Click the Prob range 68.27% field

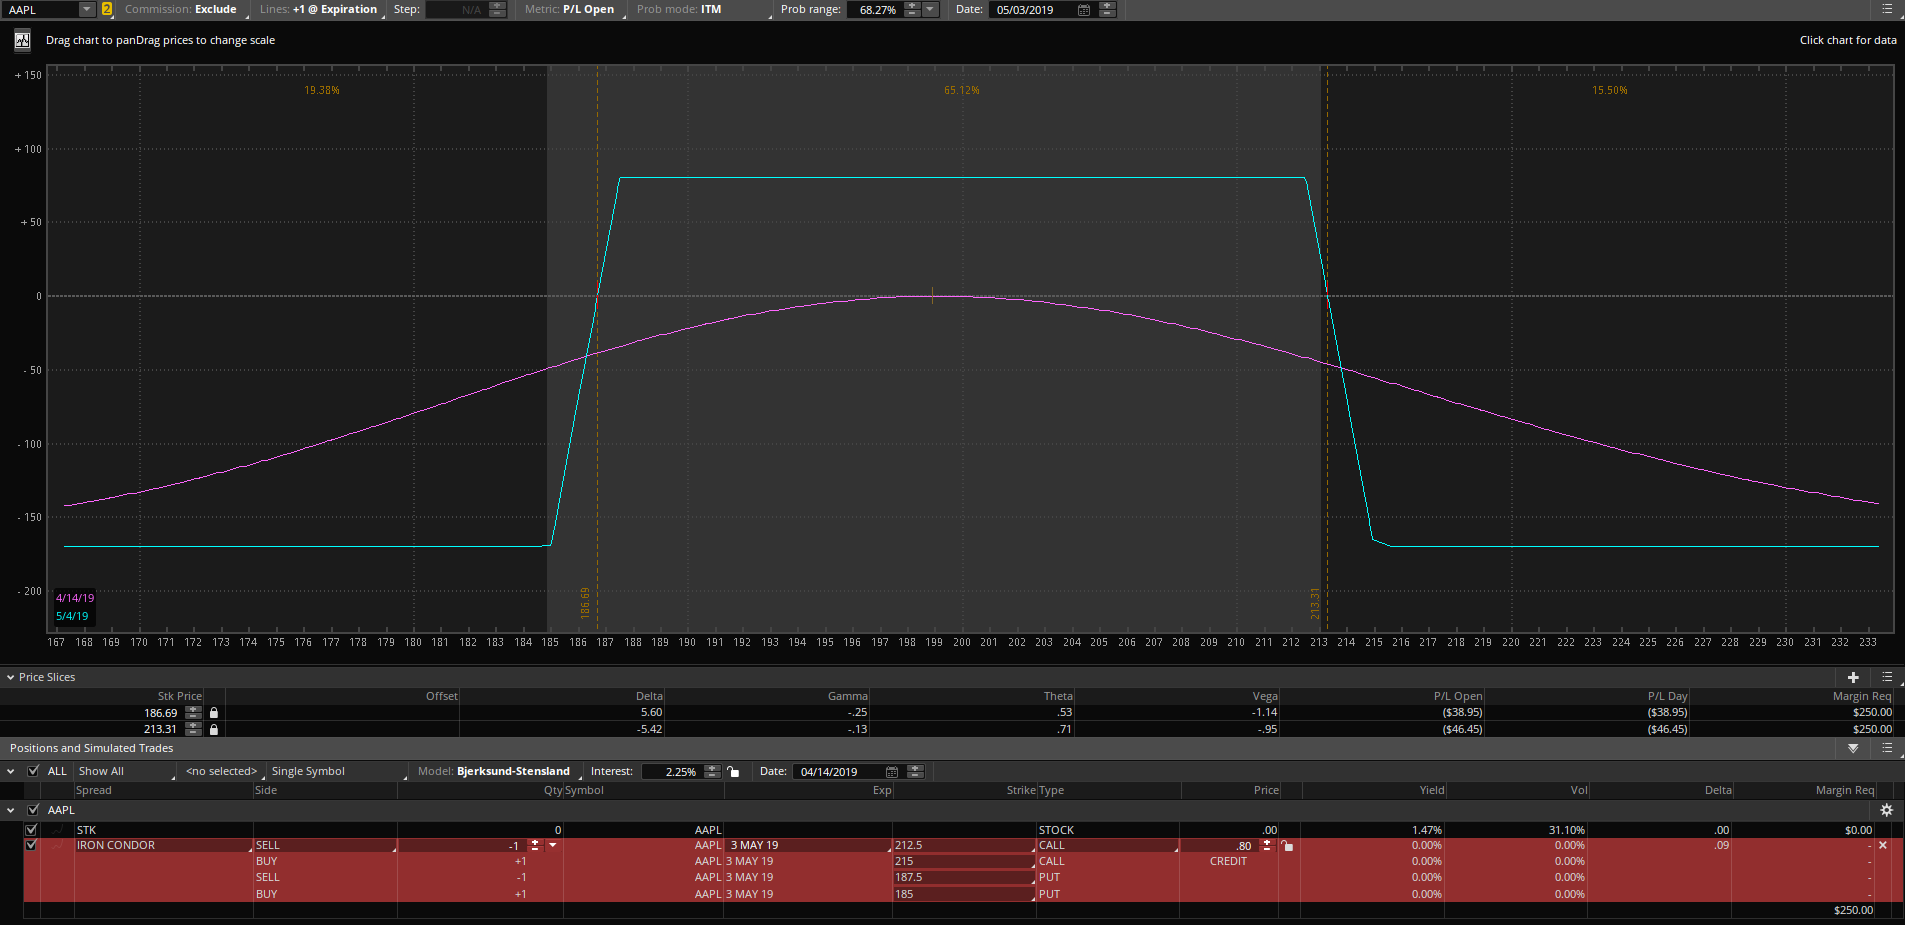875,9
